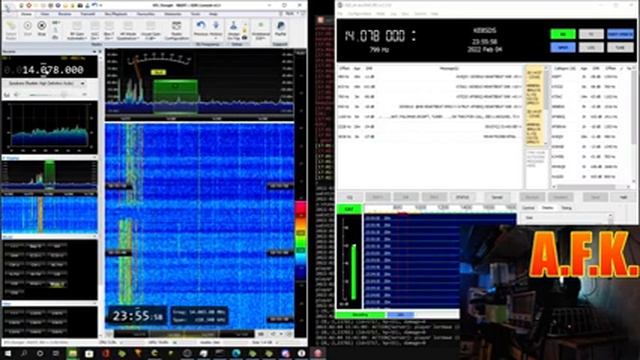Screen dimensions: 640x360
Task: Open Select Radio in SDR Console ribbon
Action: pyautogui.click(x=11, y=30)
